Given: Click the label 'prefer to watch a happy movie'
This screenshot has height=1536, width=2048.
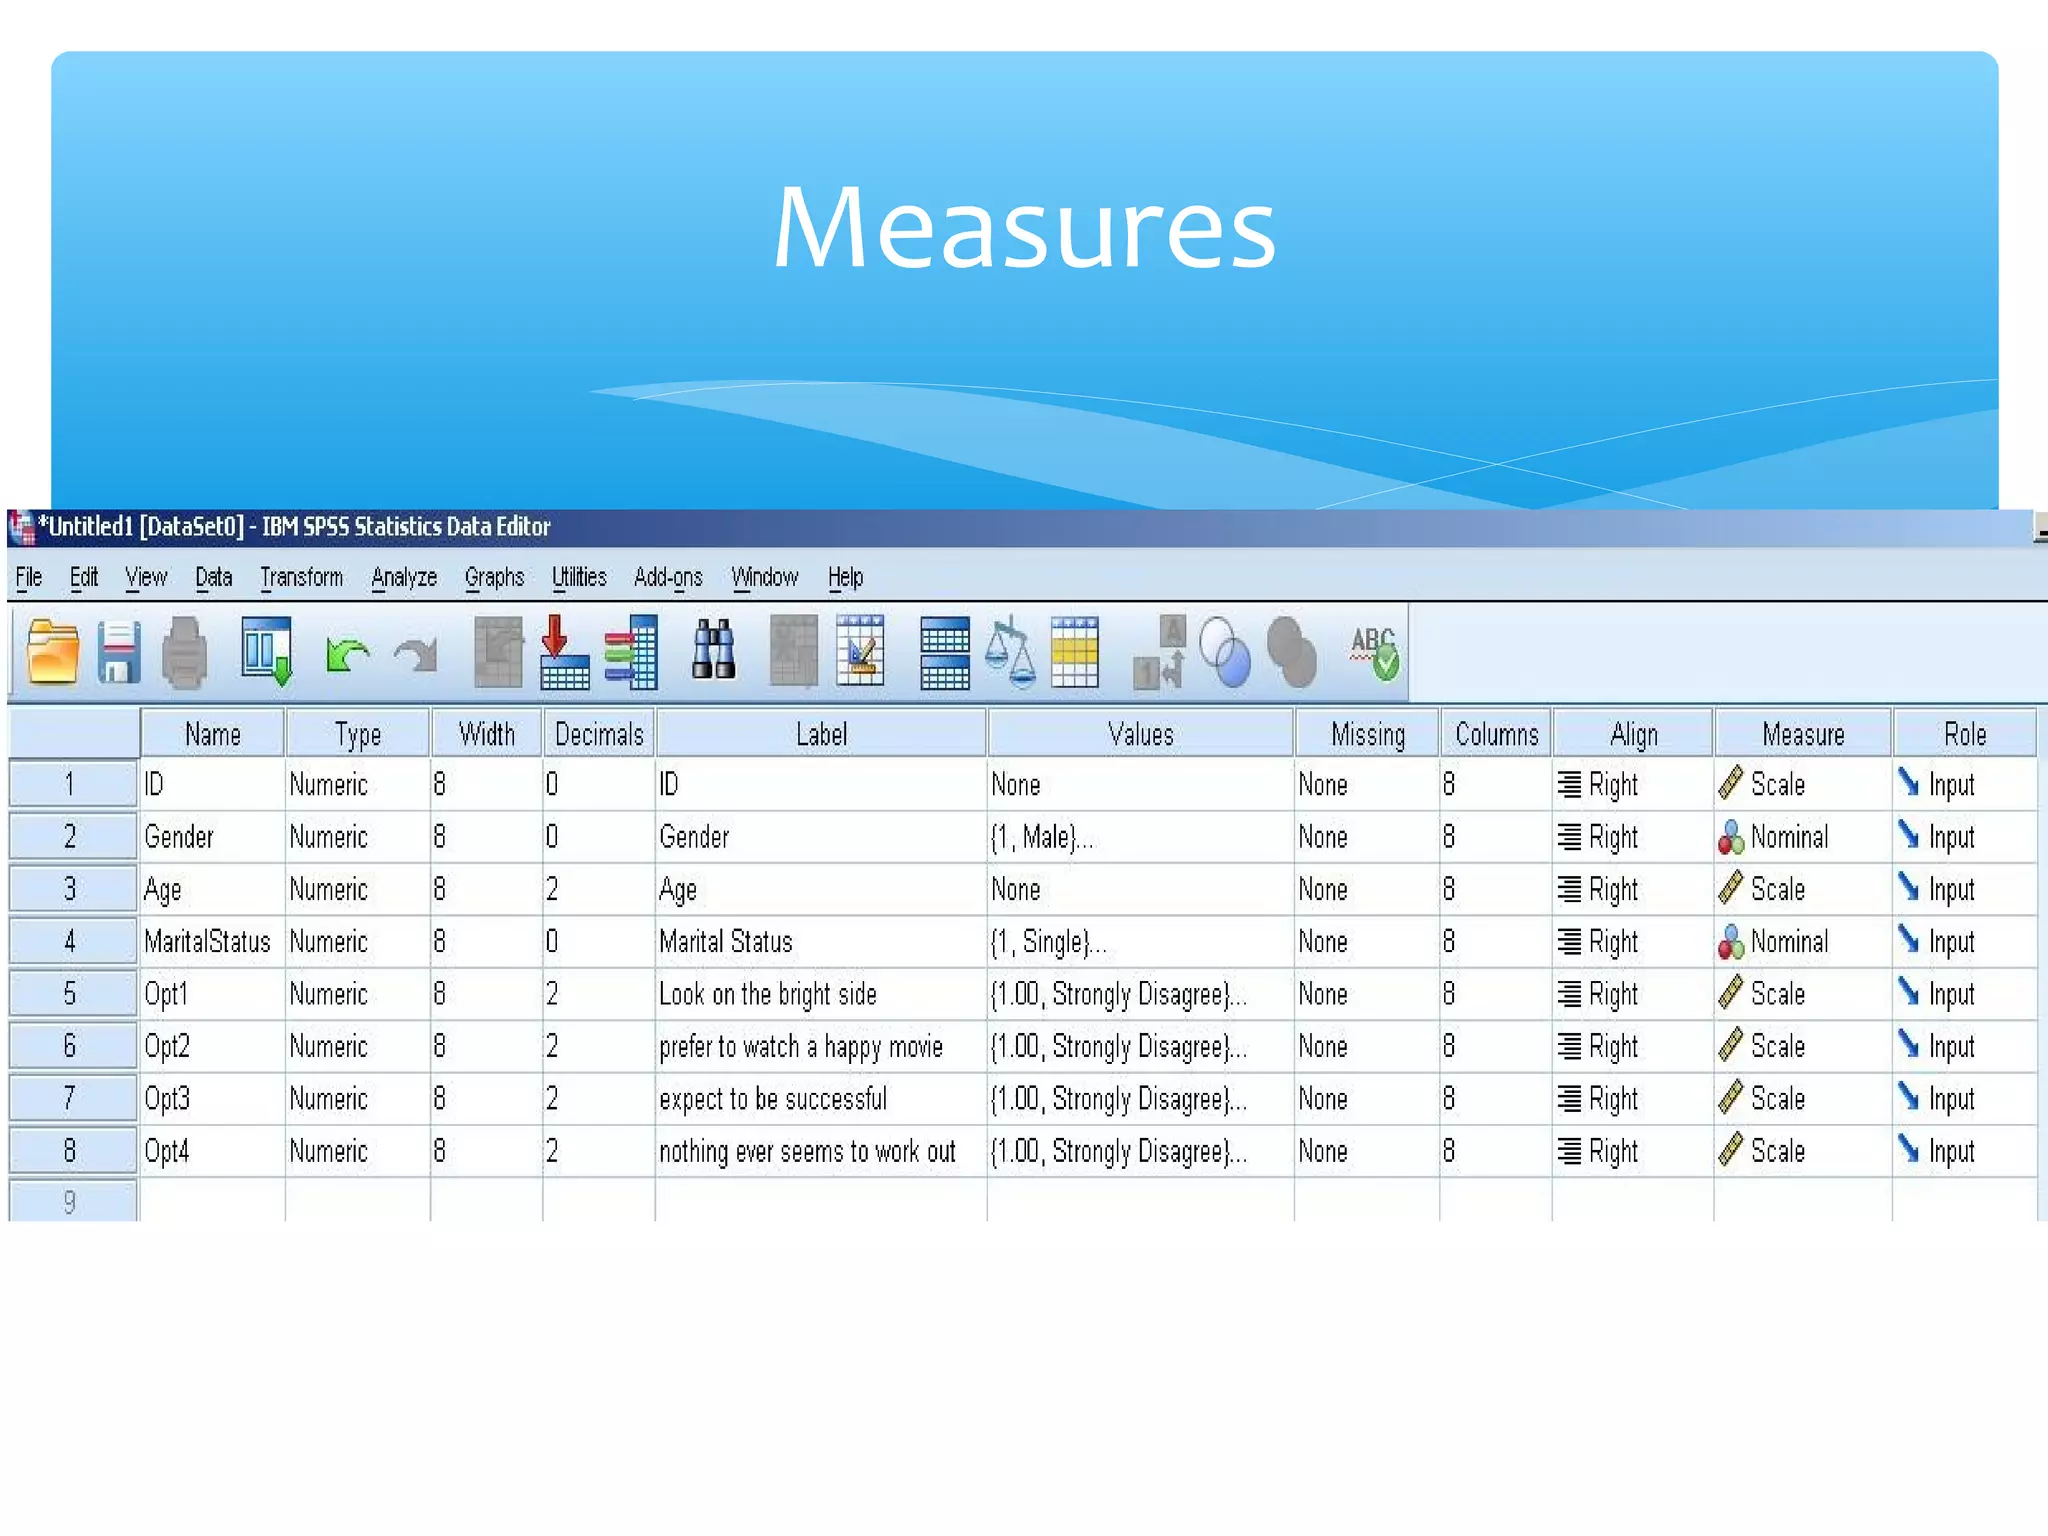Looking at the screenshot, I should tap(801, 1047).
